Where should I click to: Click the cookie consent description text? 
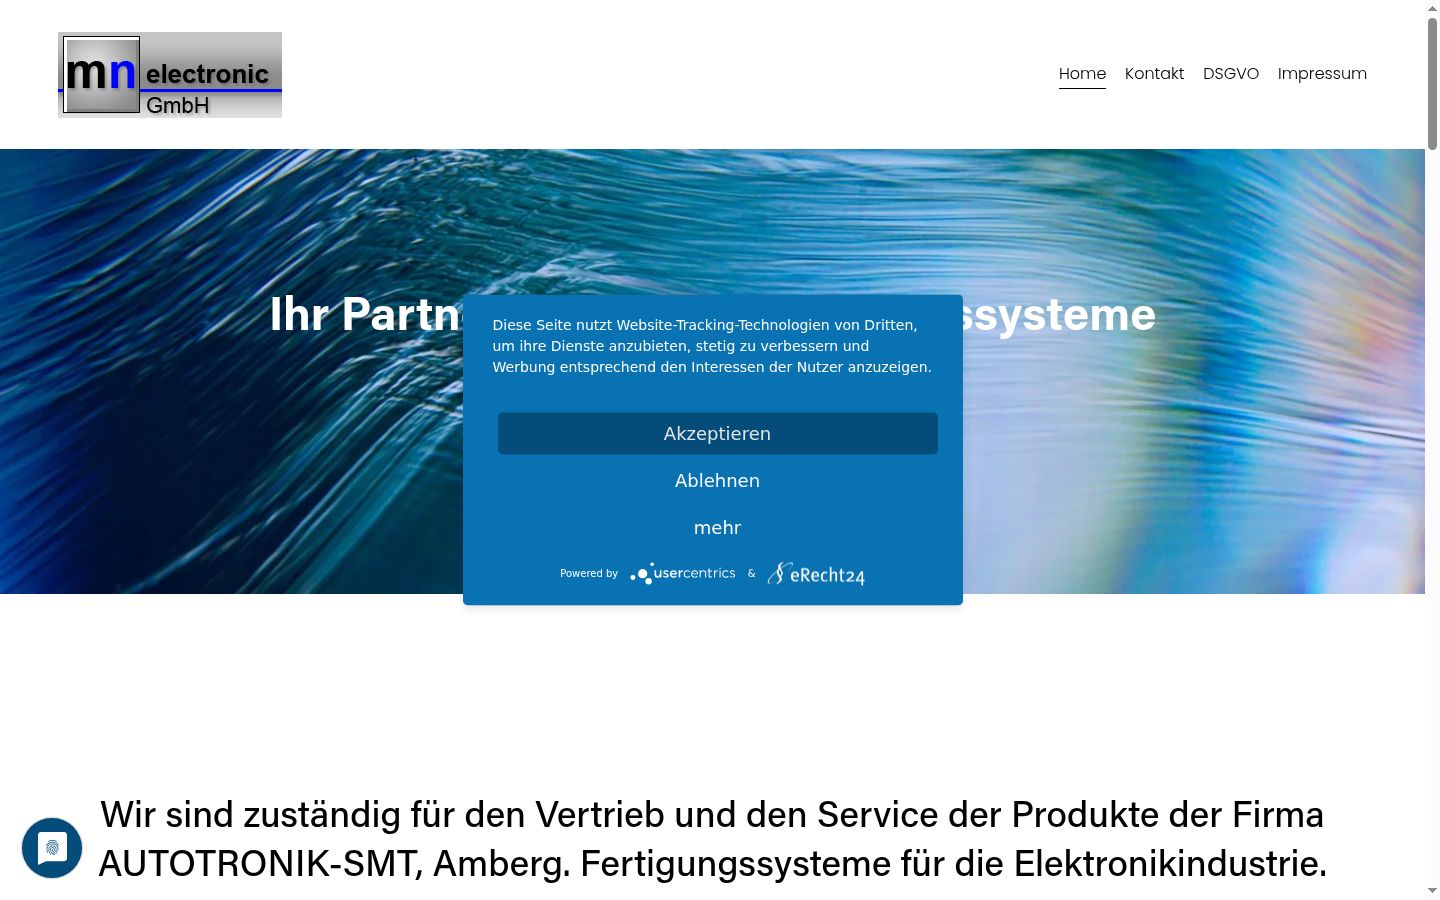click(x=712, y=346)
